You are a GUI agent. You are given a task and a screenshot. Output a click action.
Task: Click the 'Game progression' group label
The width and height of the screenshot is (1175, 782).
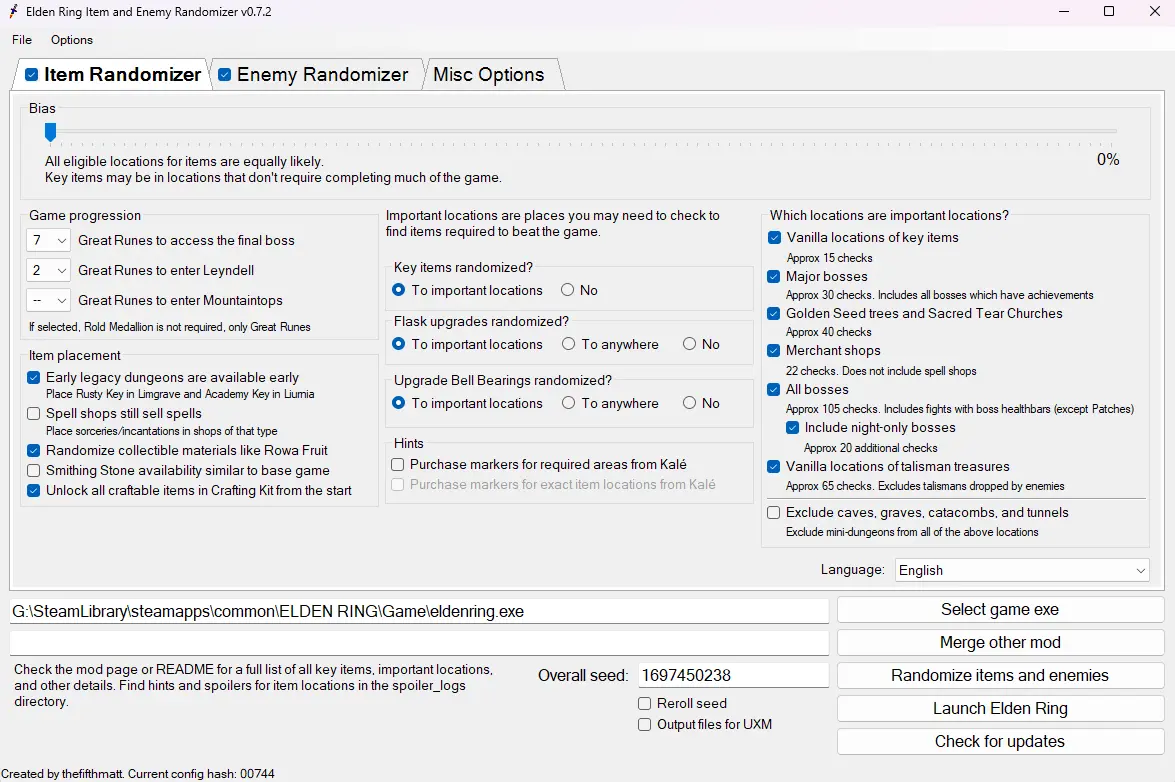point(85,216)
